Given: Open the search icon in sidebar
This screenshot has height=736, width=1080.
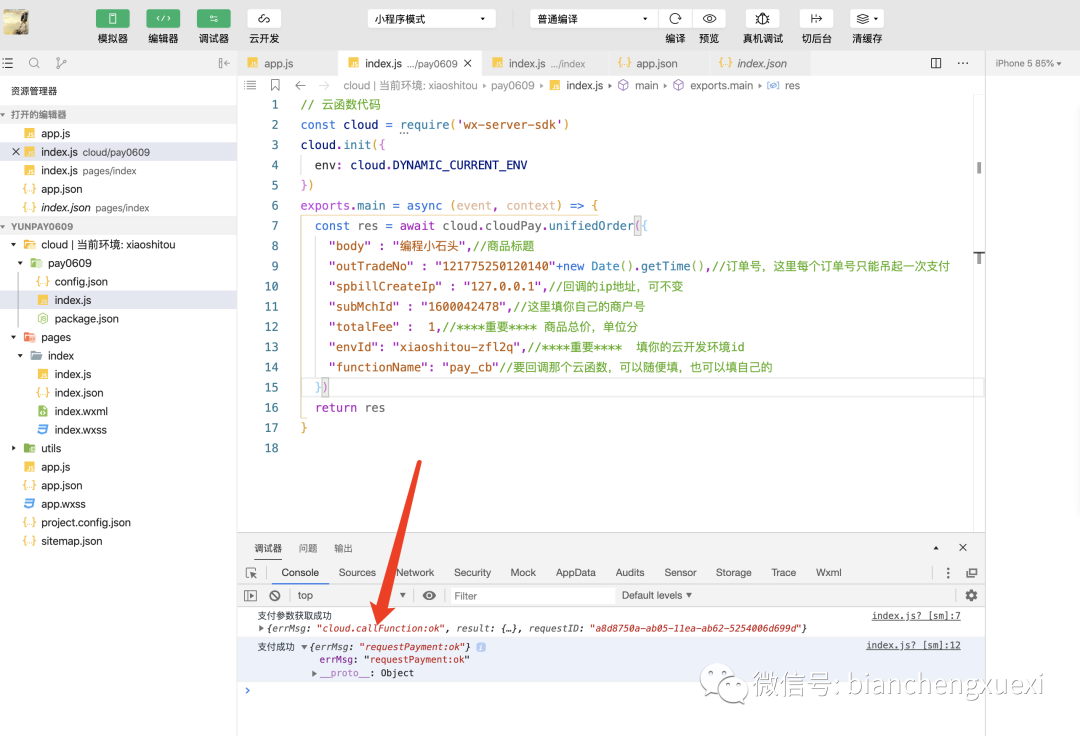Looking at the screenshot, I should click(34, 63).
